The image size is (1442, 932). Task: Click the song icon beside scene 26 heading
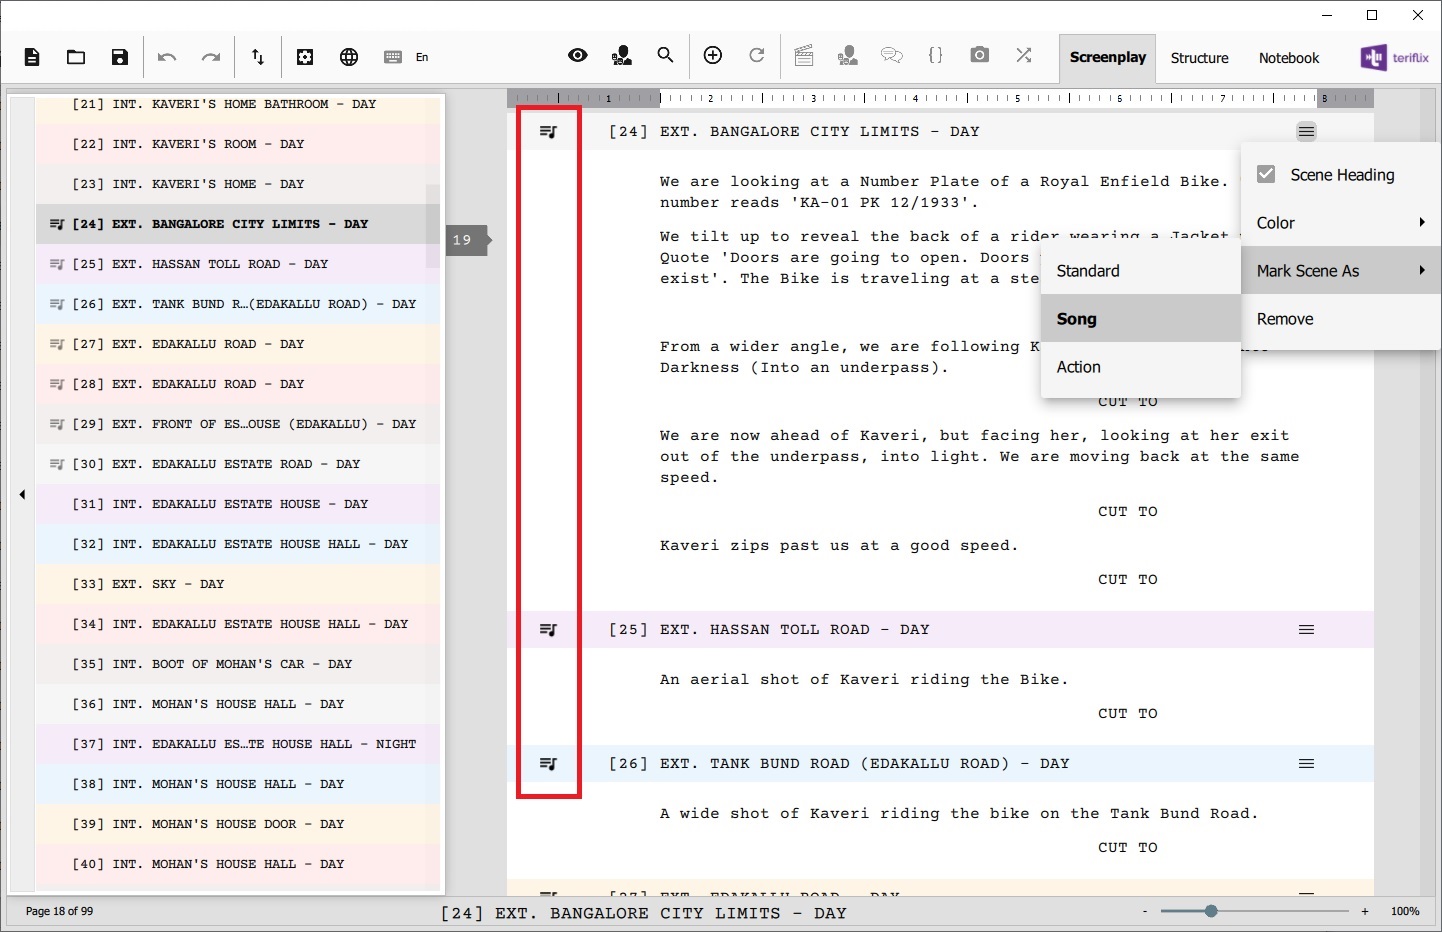548,763
